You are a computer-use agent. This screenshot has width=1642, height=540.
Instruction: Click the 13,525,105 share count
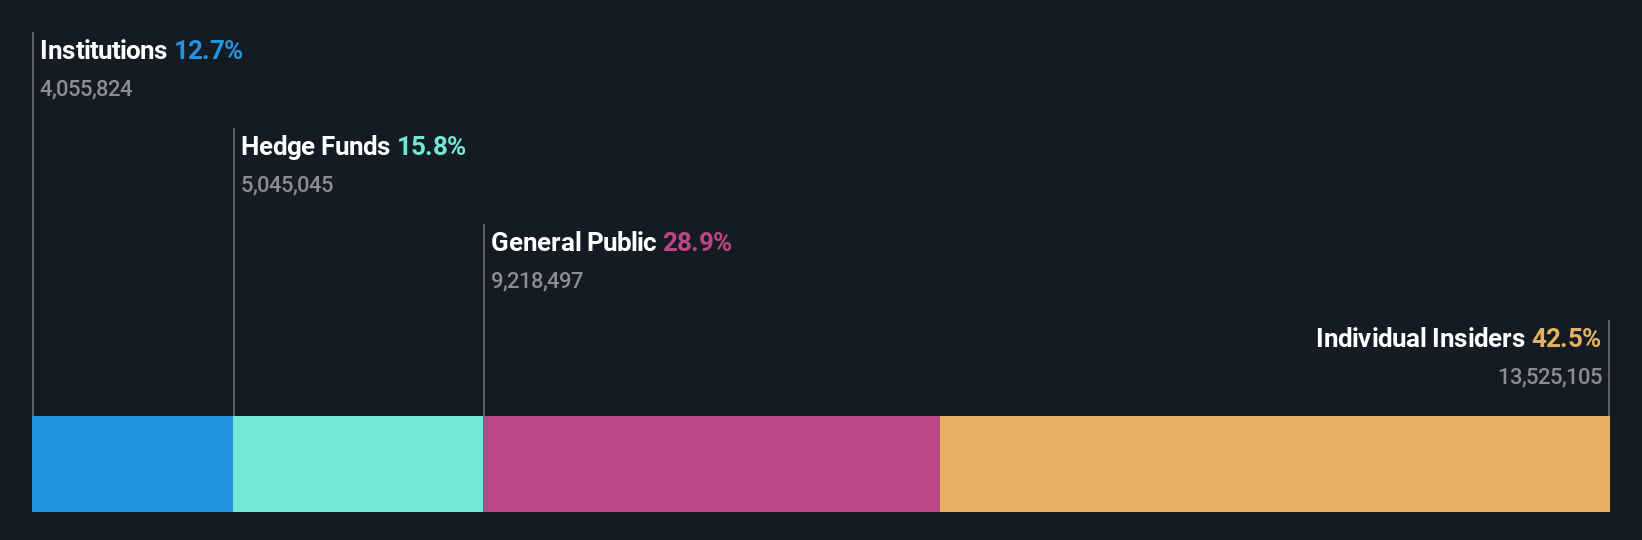1550,377
